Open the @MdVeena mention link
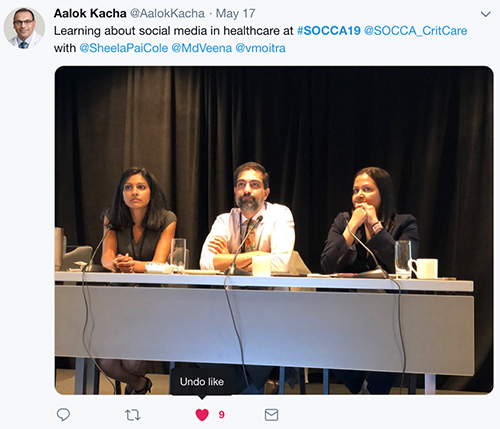 pyautogui.click(x=202, y=48)
